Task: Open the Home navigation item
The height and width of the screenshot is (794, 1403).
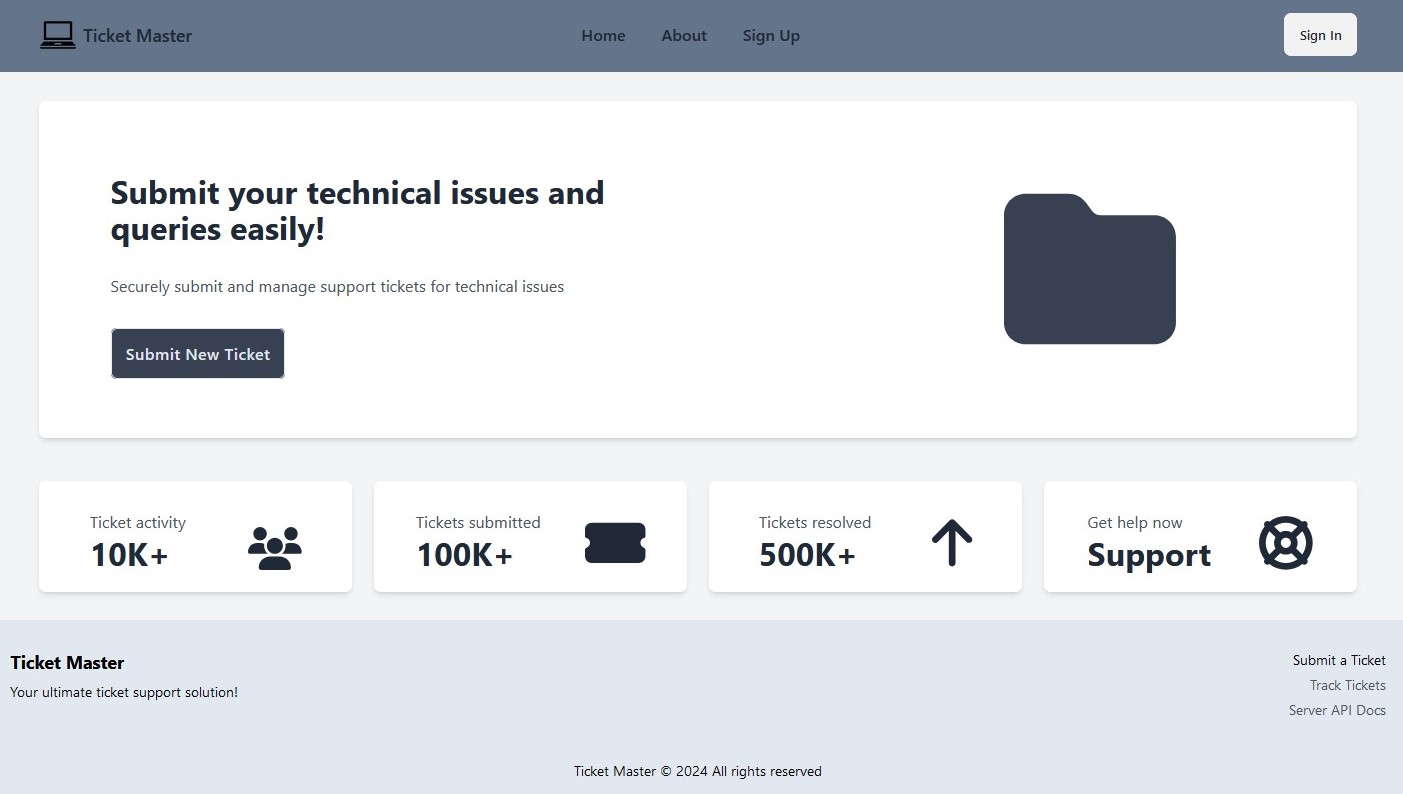Action: tap(603, 36)
